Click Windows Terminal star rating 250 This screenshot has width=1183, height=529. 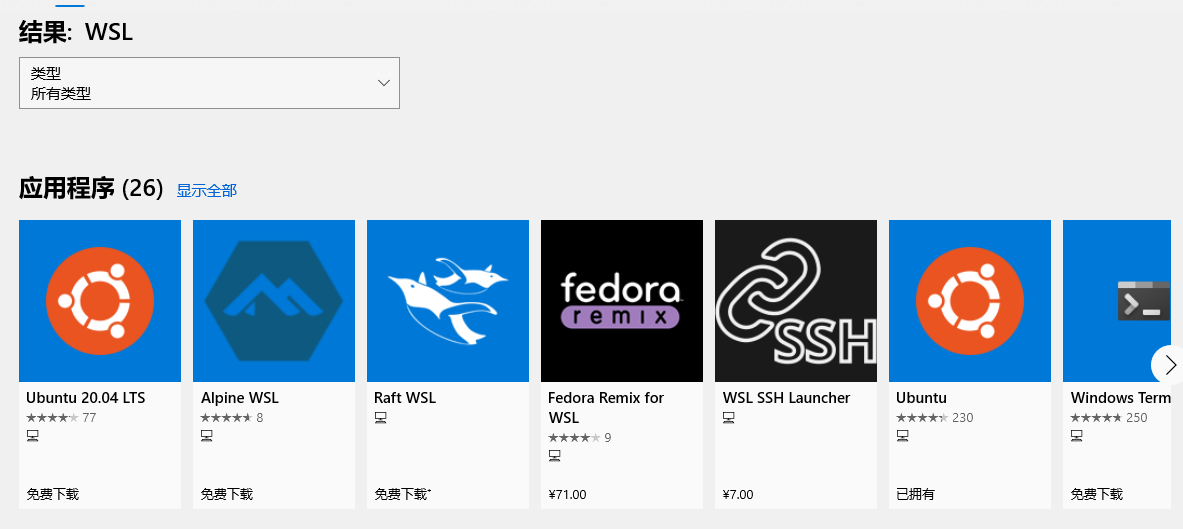coord(1109,417)
